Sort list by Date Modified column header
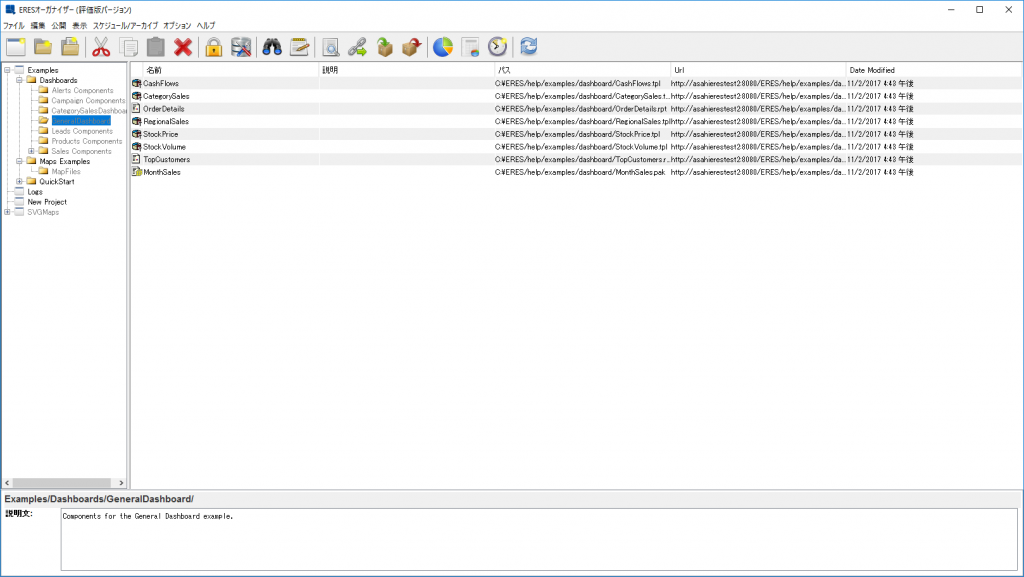The height and width of the screenshot is (577, 1024). tap(872, 70)
